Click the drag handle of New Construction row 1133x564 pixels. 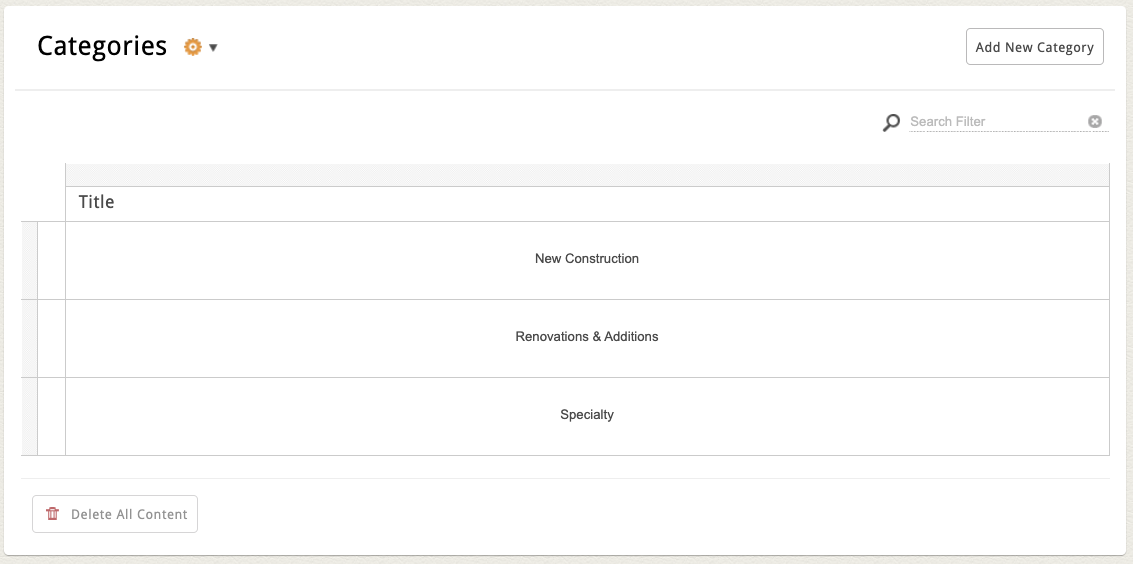coord(29,260)
